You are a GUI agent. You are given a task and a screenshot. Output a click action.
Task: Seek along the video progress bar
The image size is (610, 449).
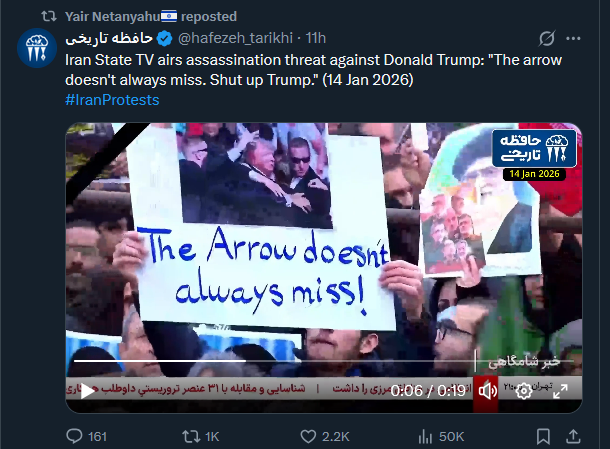pyautogui.click(x=324, y=361)
